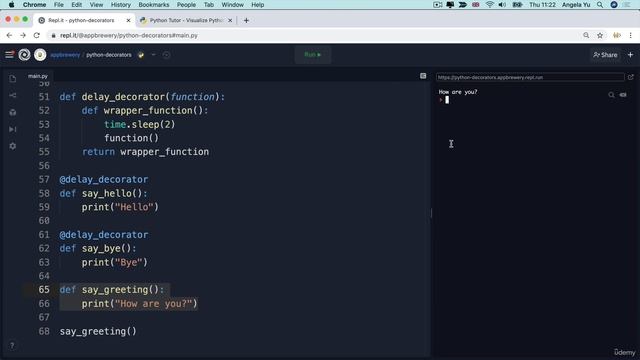Click the volume icon in menu bar
The height and width of the screenshot is (360, 640).
coord(502,5)
